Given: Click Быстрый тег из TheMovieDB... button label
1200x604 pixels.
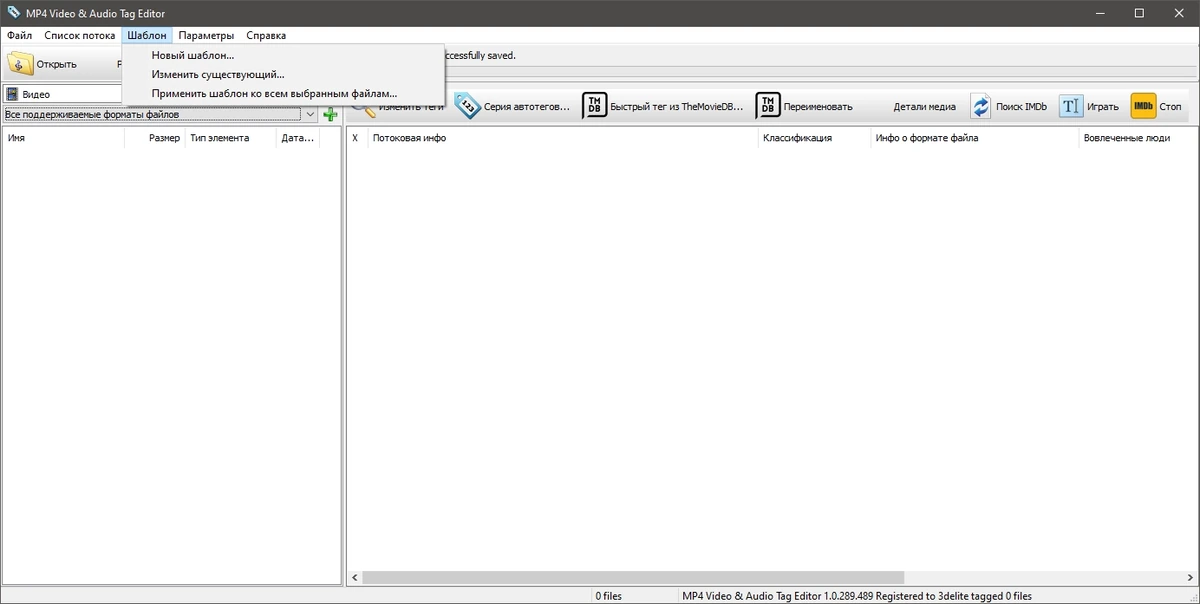Looking at the screenshot, I should pos(677,107).
